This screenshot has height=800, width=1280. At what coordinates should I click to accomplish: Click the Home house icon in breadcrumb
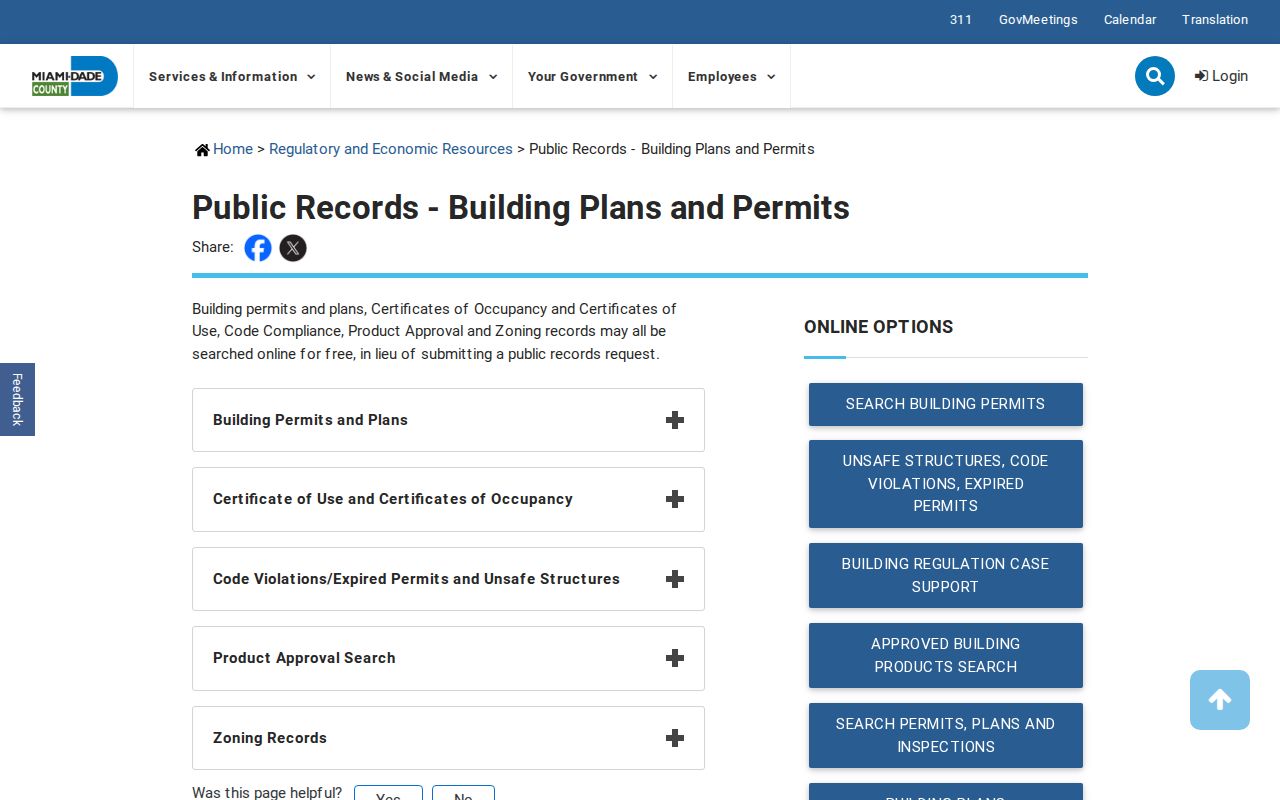tap(202, 150)
